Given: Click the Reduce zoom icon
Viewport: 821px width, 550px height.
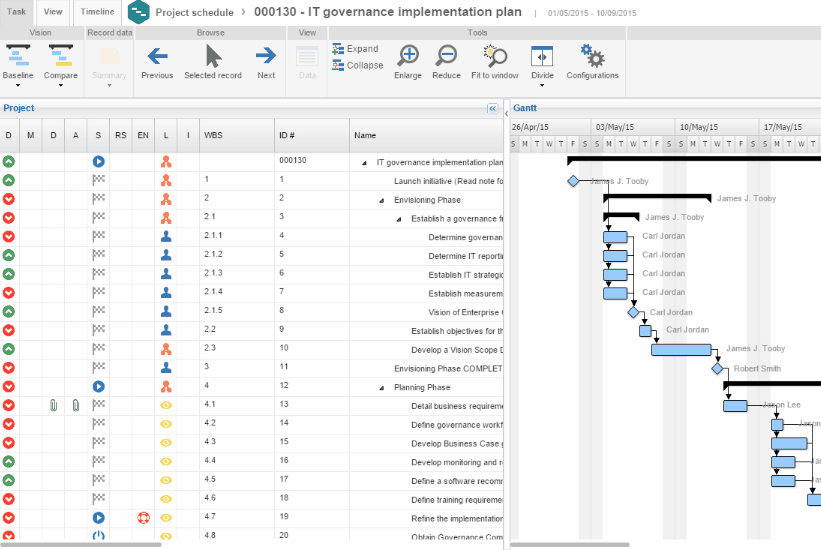Looking at the screenshot, I should 446,57.
